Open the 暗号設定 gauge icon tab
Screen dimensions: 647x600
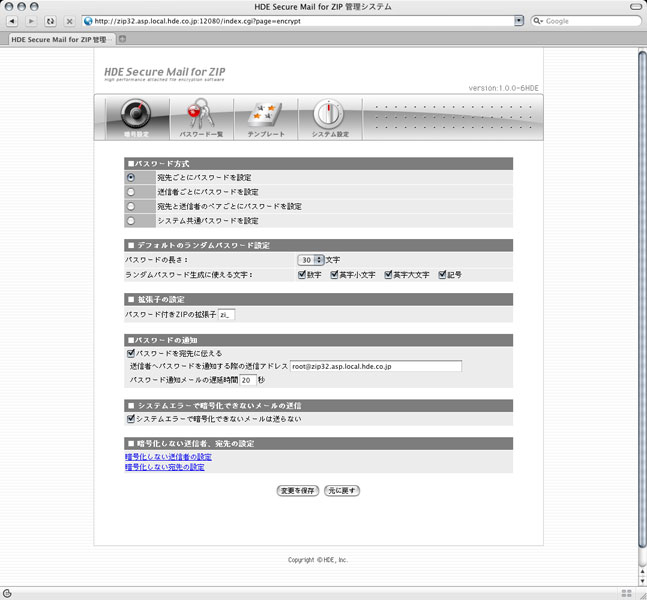137,118
